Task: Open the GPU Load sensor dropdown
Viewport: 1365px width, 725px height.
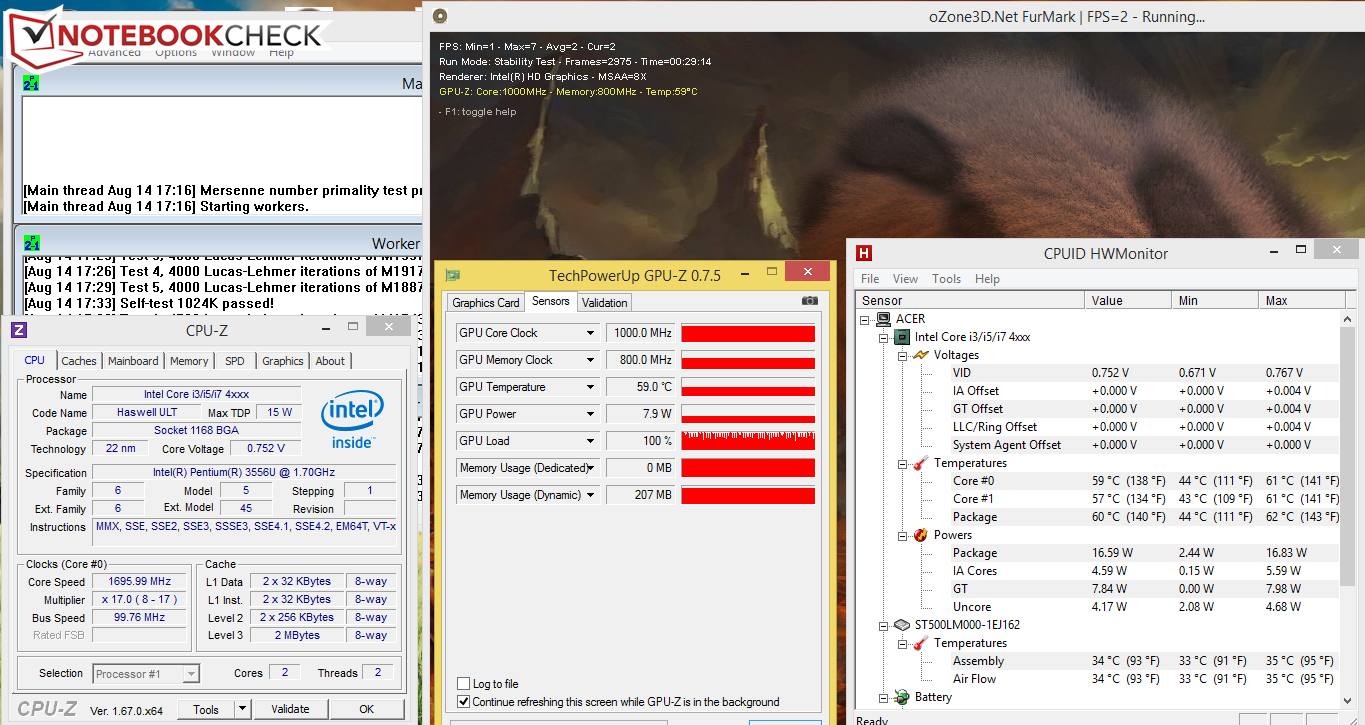Action: pyautogui.click(x=591, y=441)
